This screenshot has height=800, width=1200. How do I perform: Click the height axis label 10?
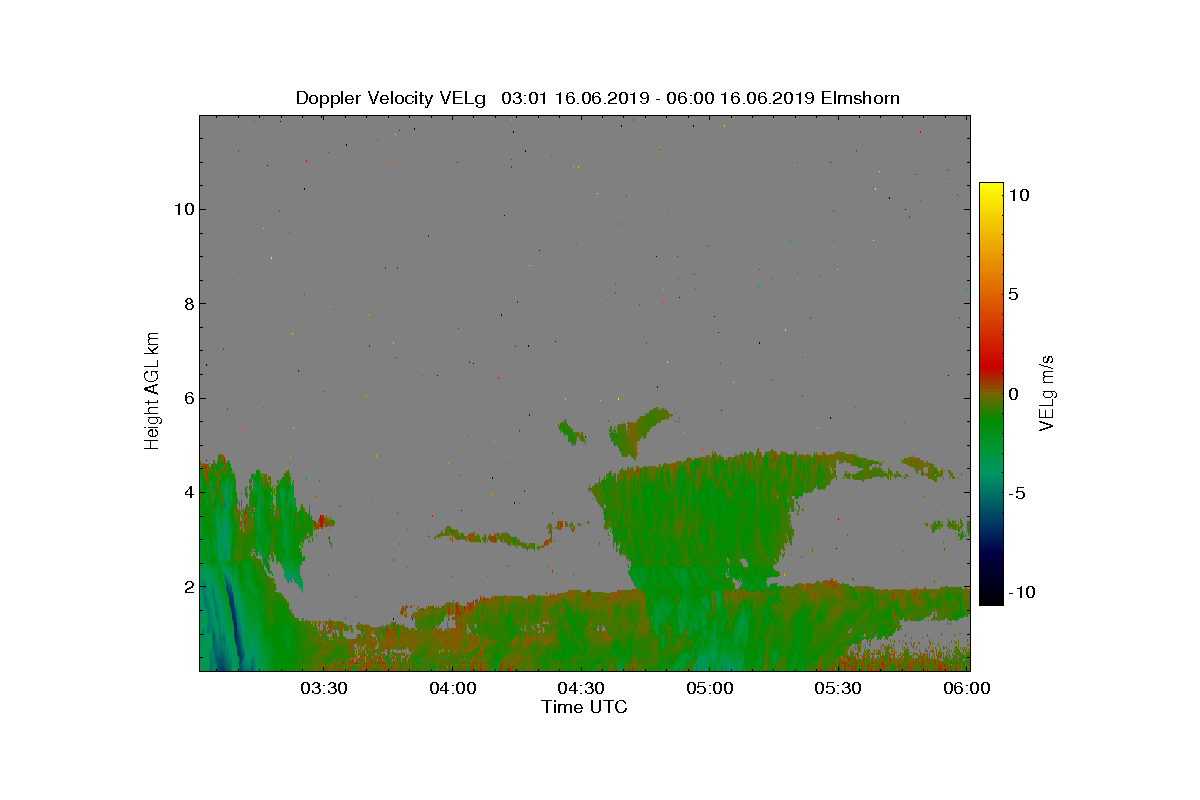(x=182, y=209)
